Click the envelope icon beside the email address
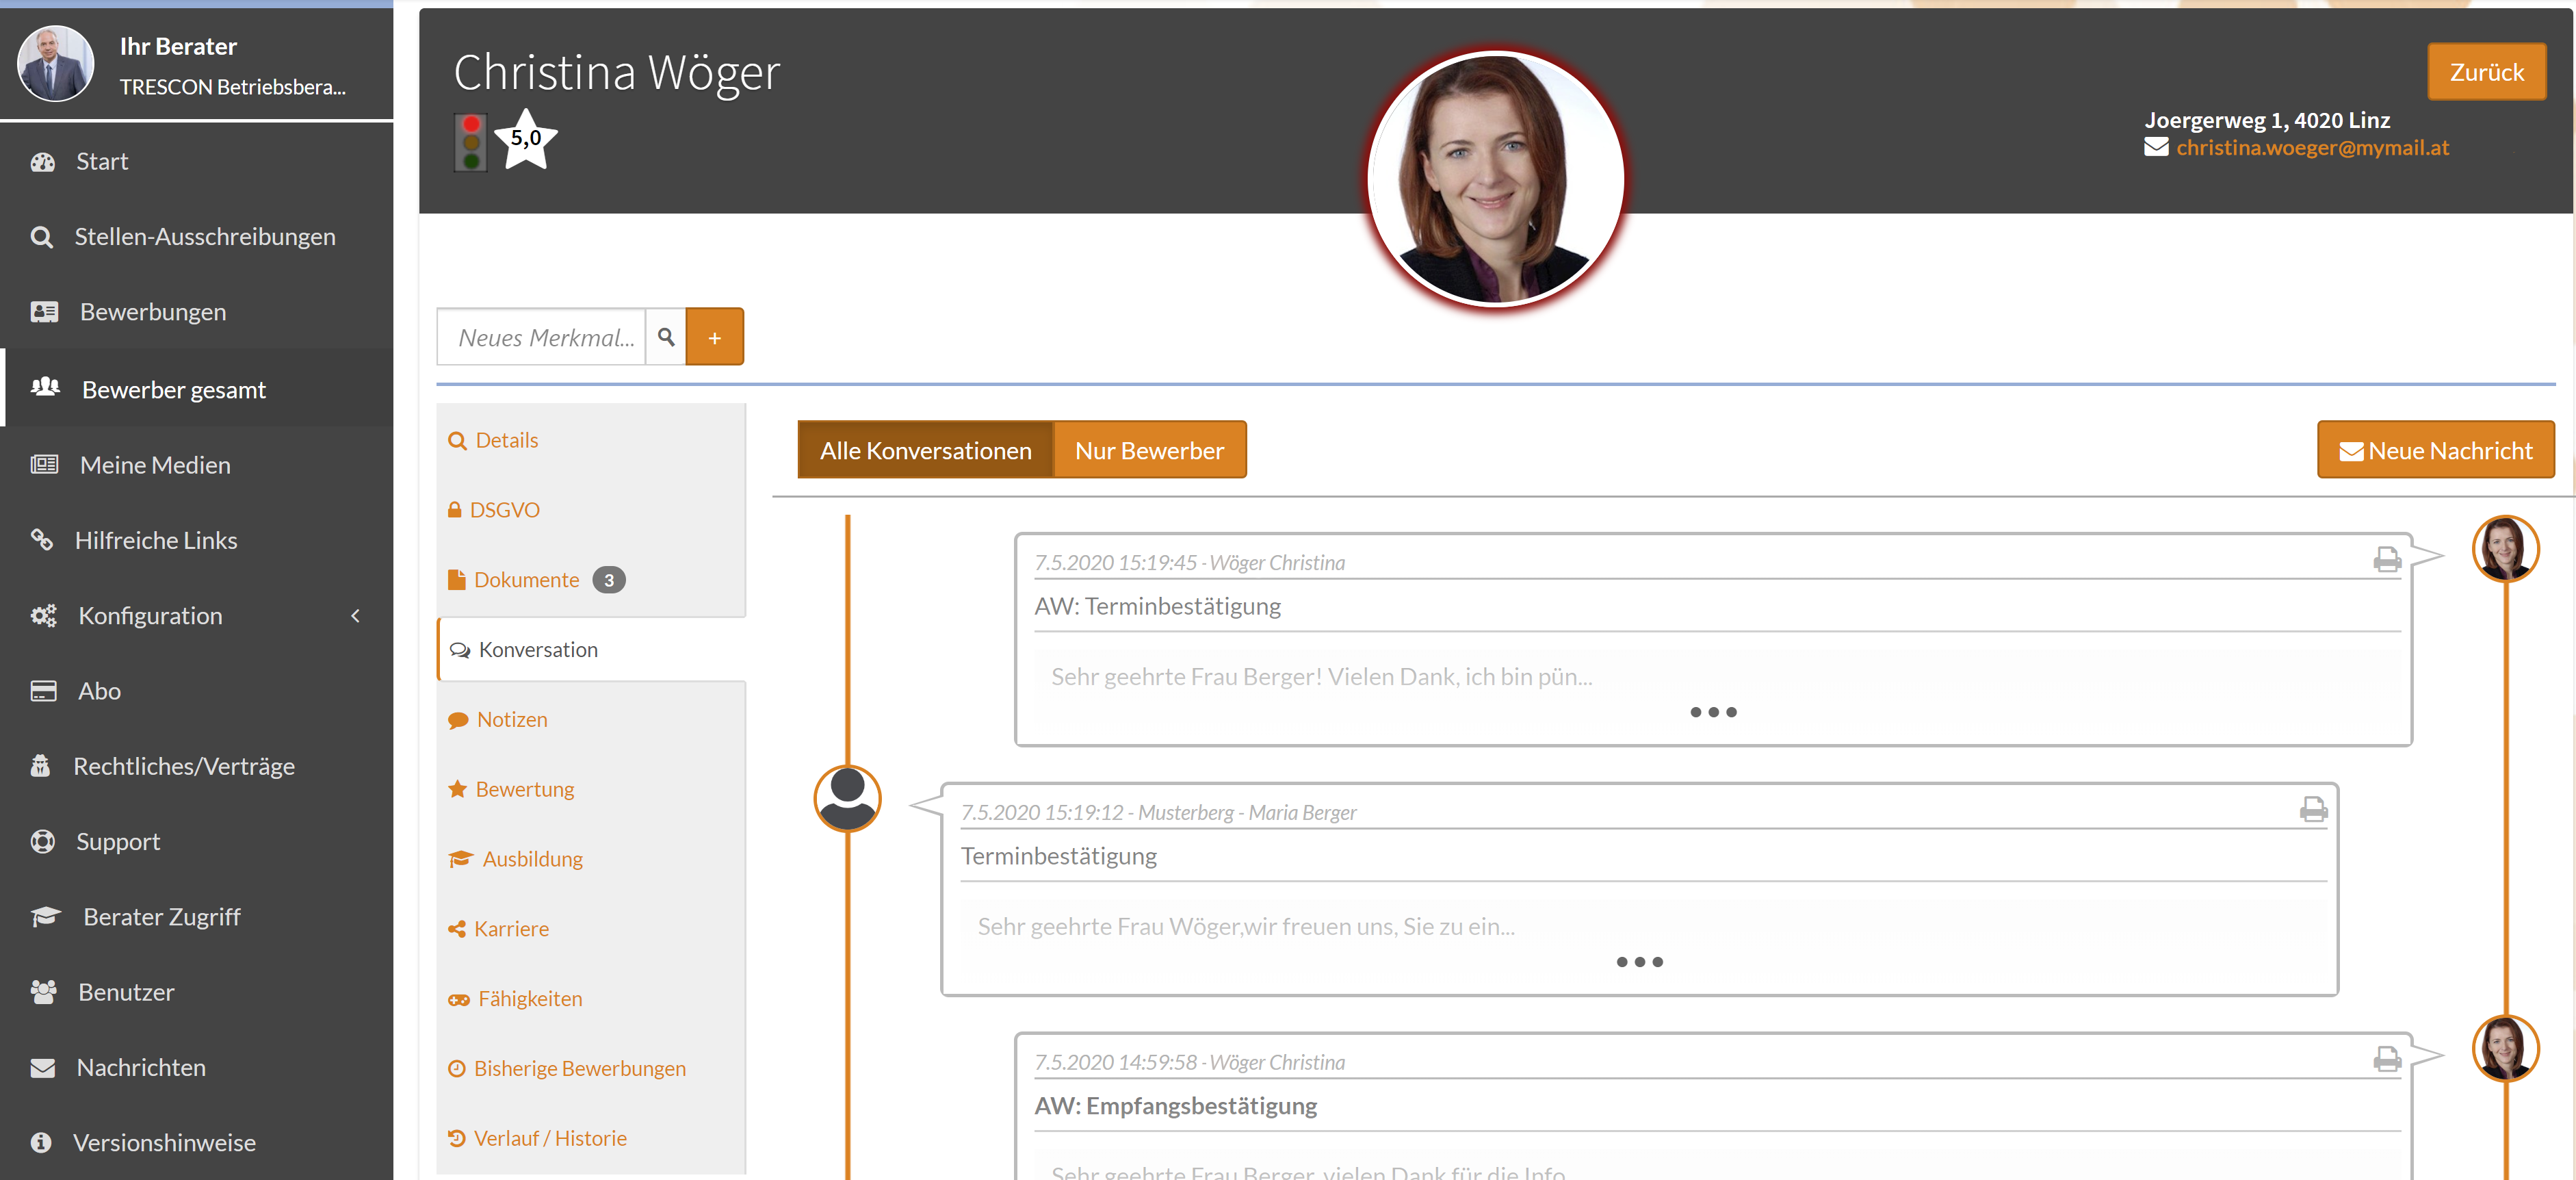This screenshot has height=1180, width=2576. click(x=2156, y=148)
